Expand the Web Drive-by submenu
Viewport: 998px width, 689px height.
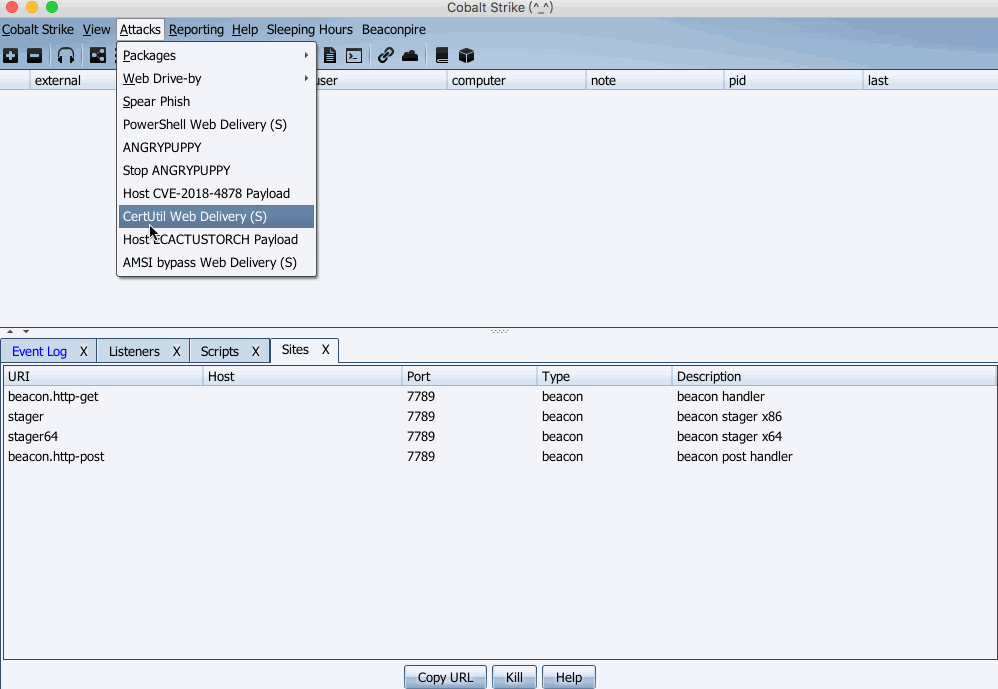click(216, 78)
